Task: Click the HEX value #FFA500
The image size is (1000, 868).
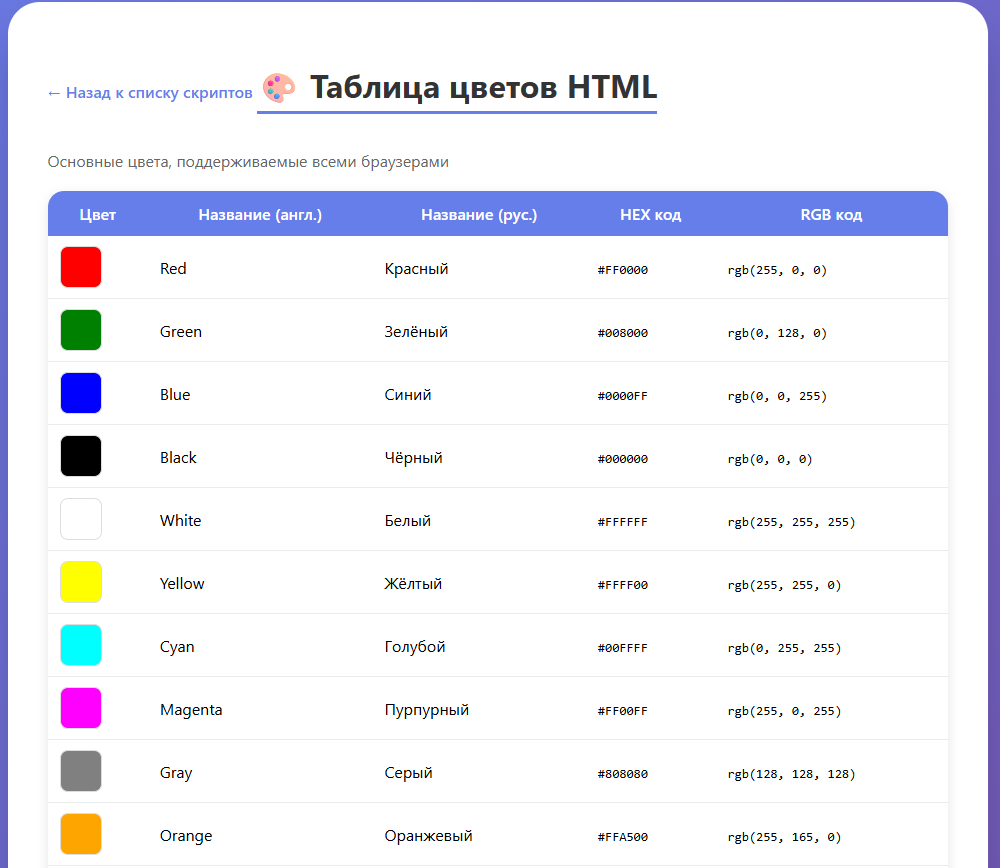Action: click(x=622, y=837)
